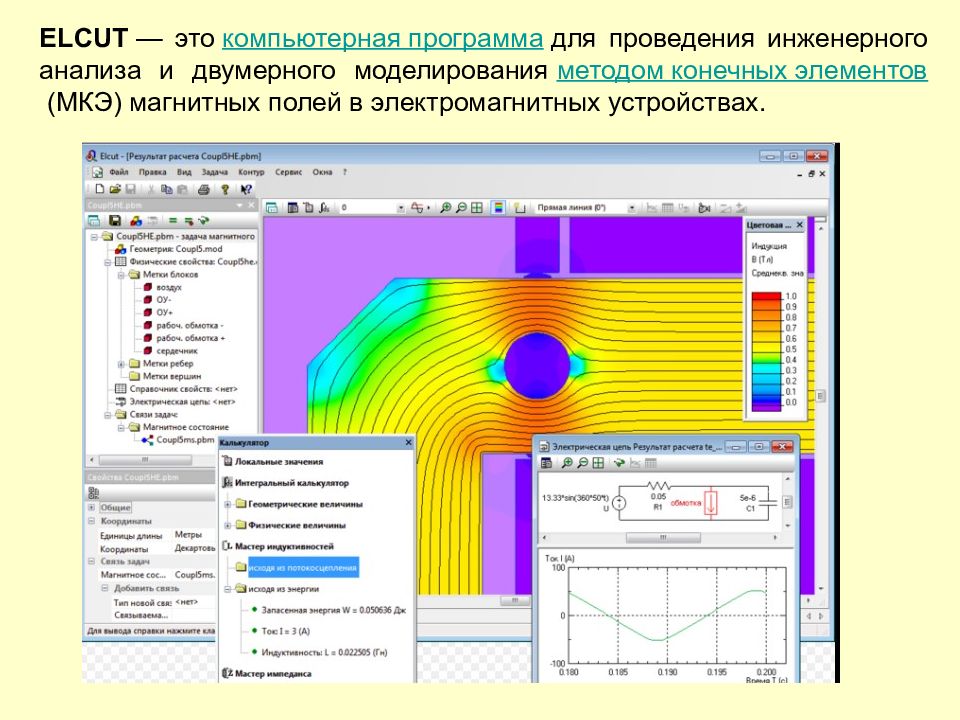The image size is (960, 720).
Task: Close the Цветовая legend panel
Action: point(799,225)
